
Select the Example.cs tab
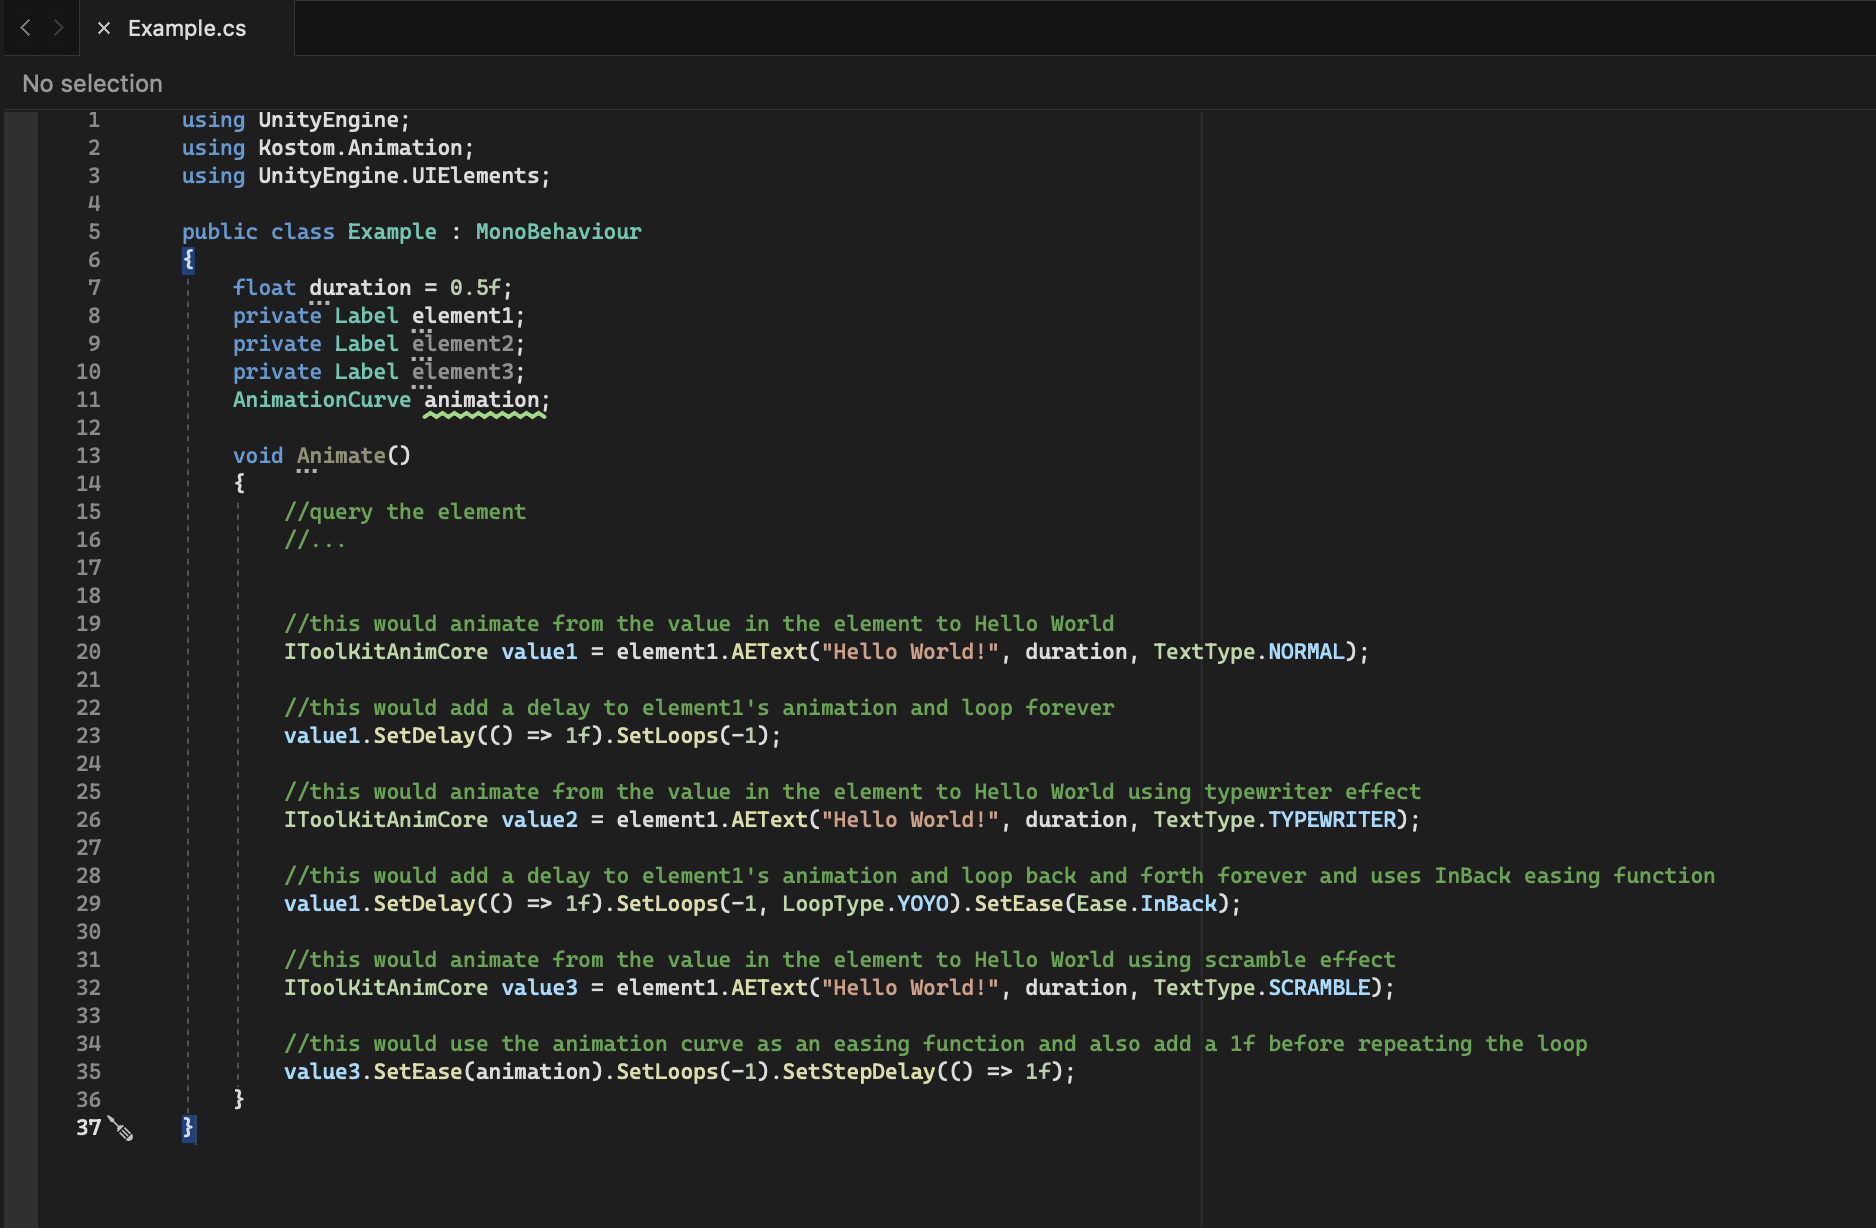click(x=187, y=28)
